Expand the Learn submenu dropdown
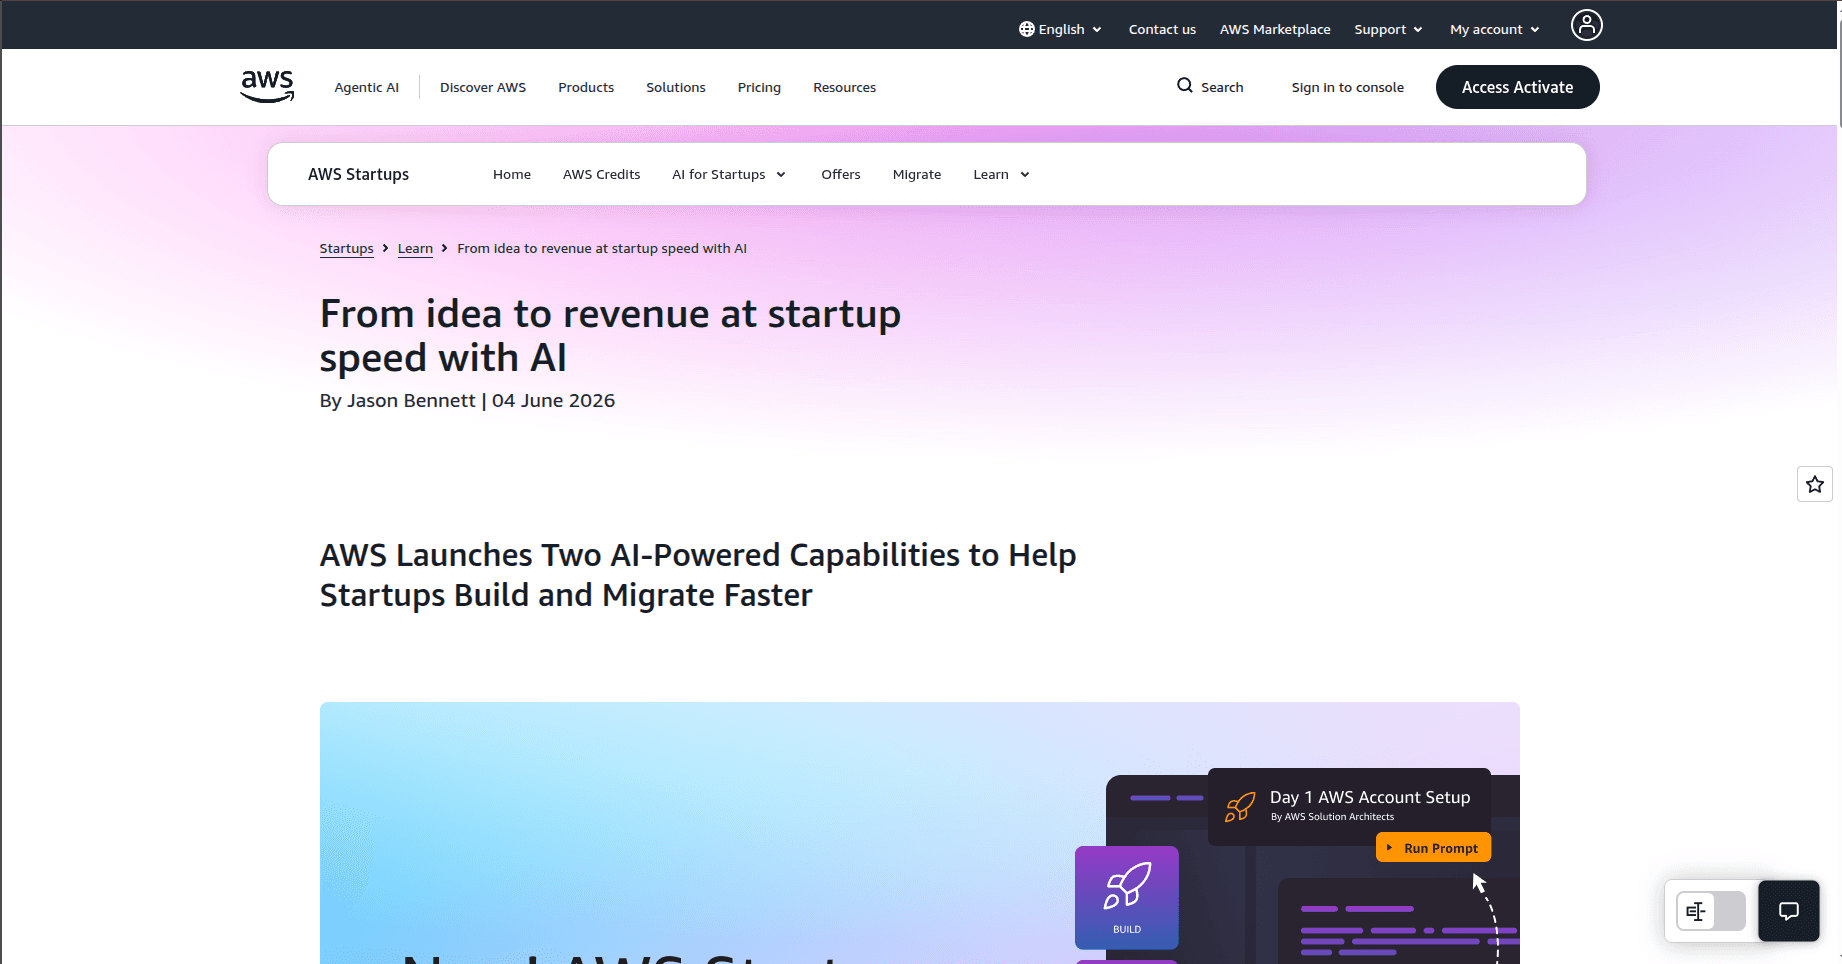The width and height of the screenshot is (1842, 964). [1001, 174]
